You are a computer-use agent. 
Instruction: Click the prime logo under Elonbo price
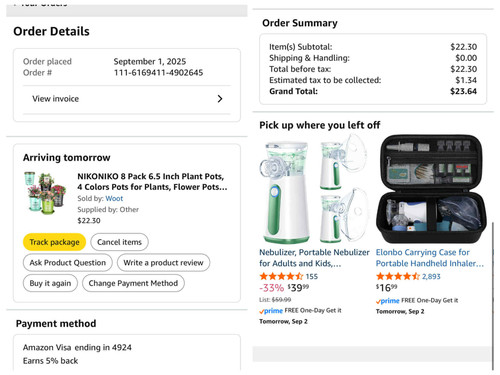[388, 301]
